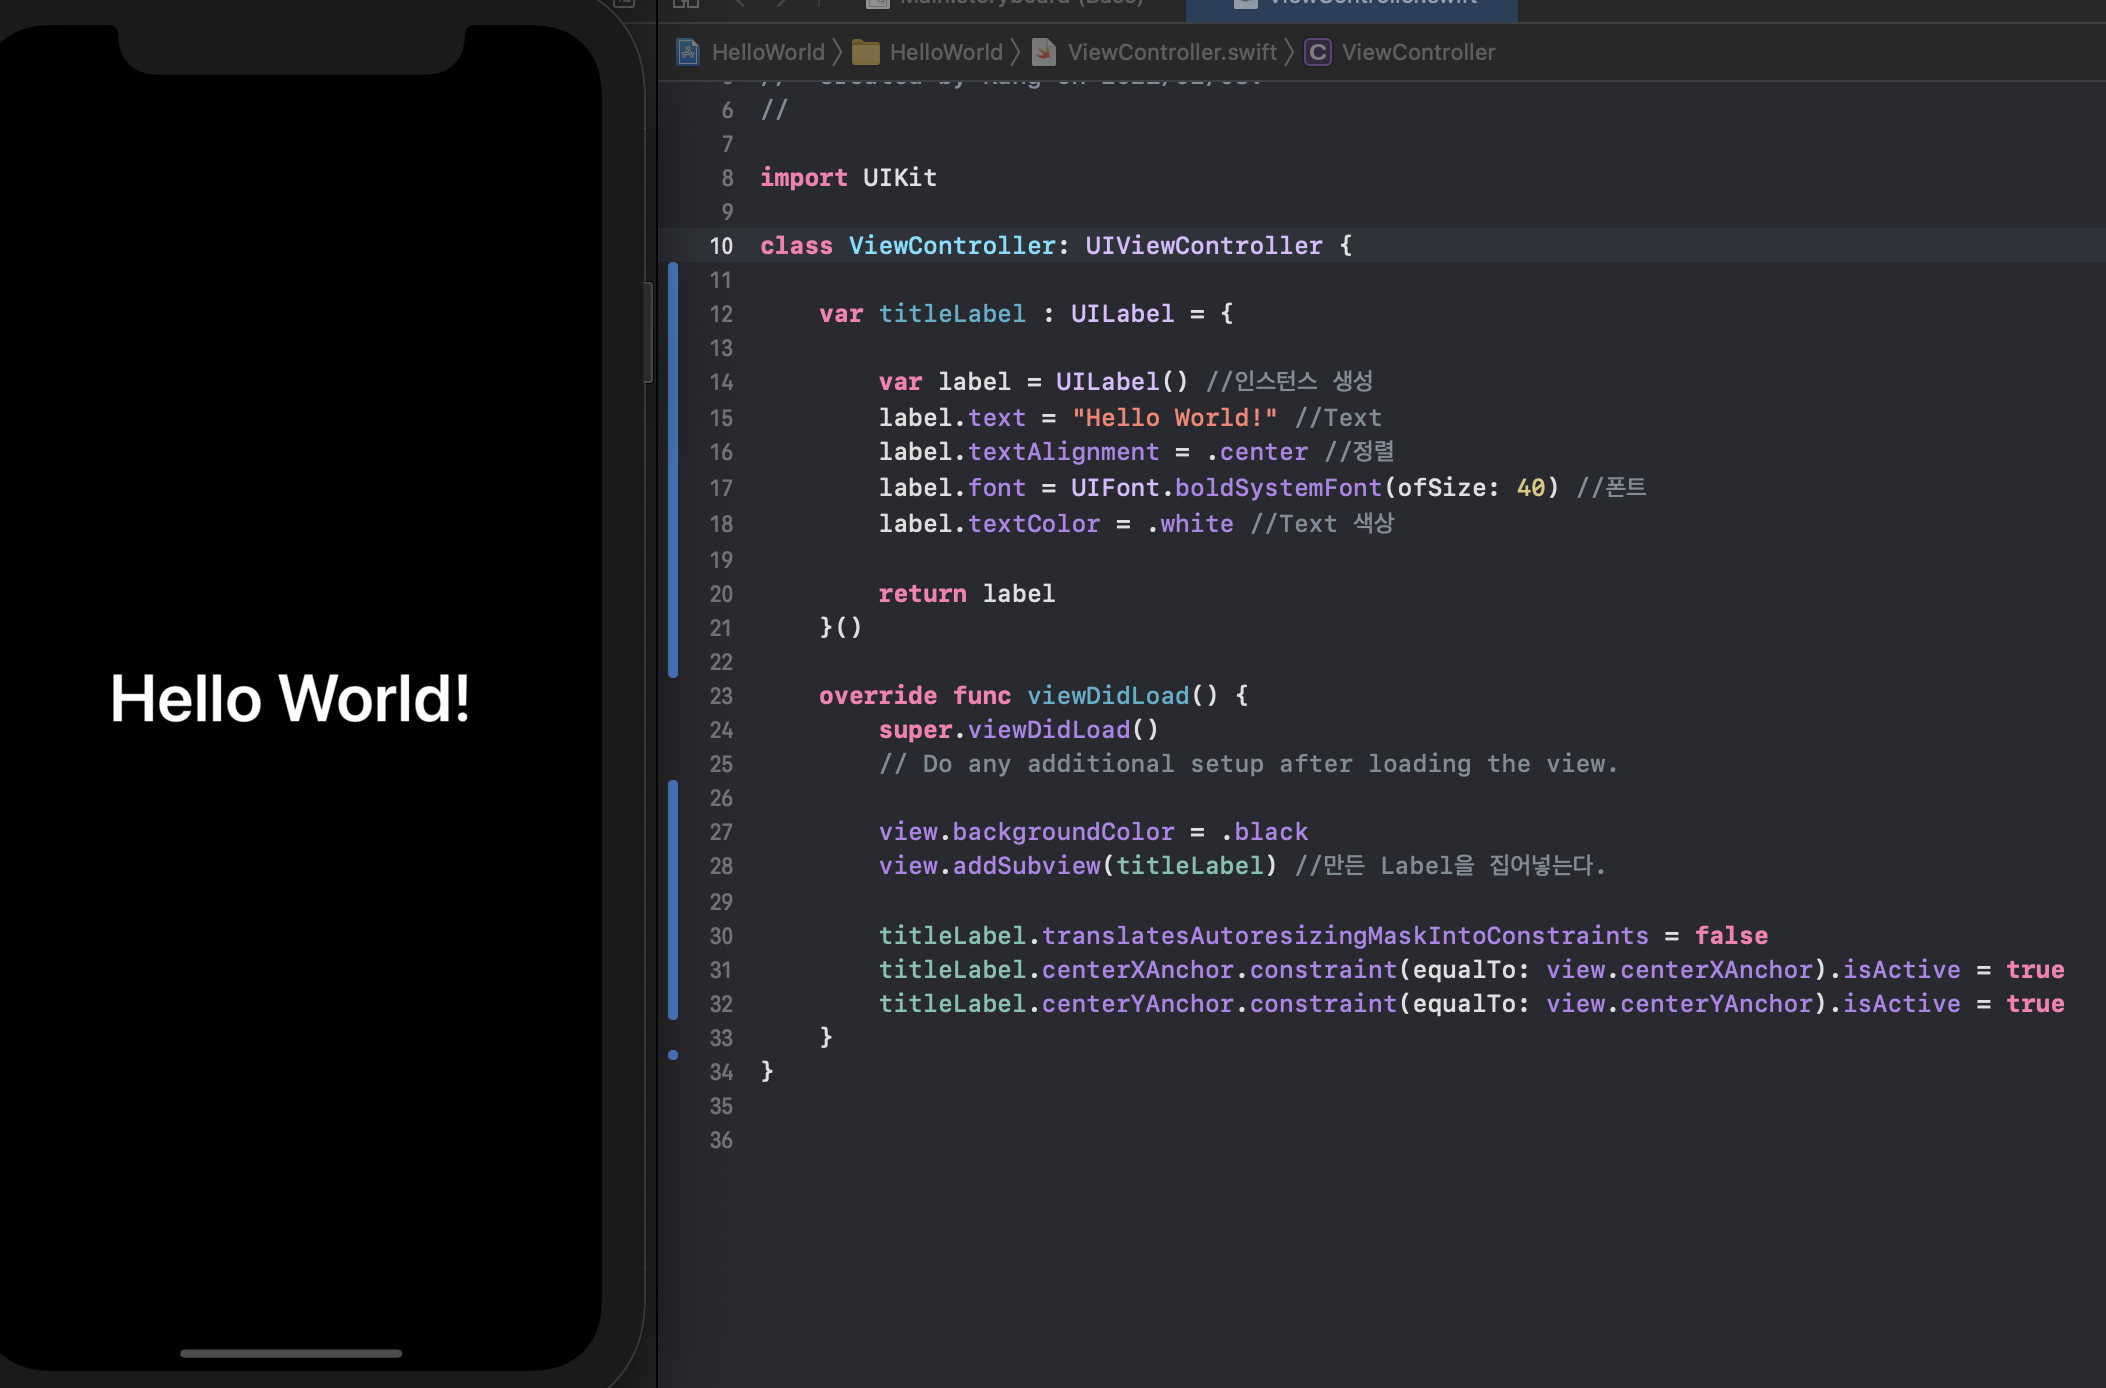
Task: Click the blue change dot near line 33
Action: (673, 1055)
